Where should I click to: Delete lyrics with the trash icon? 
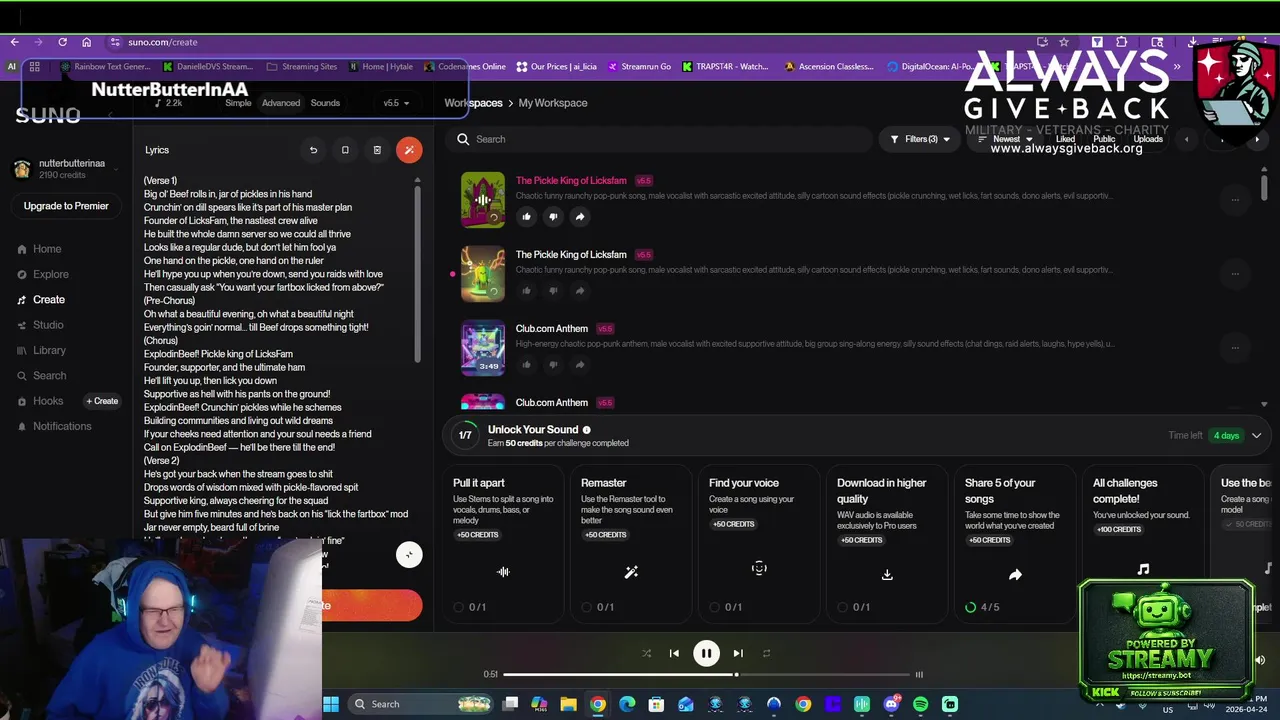point(377,150)
